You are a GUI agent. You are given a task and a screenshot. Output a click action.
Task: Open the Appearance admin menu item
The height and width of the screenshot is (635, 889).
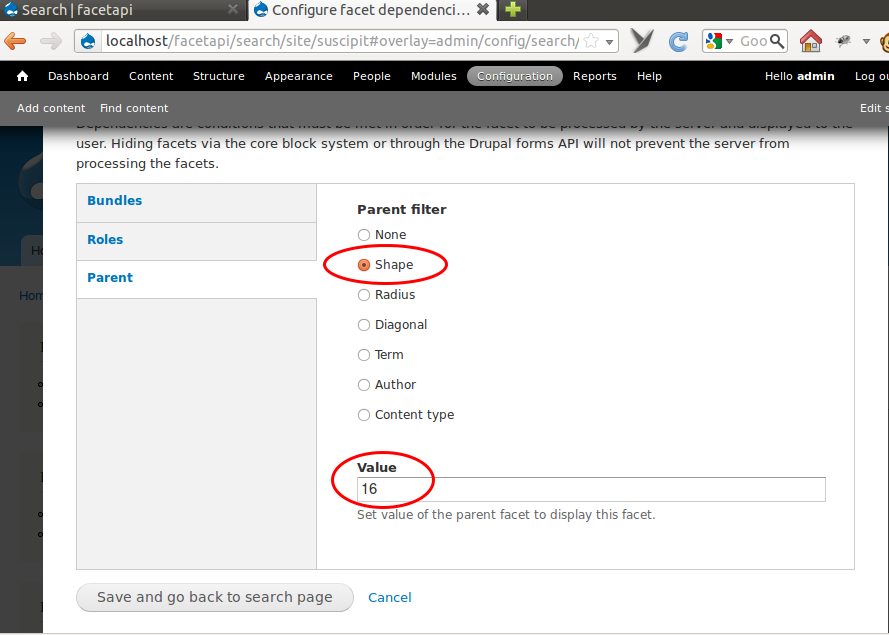299,77
